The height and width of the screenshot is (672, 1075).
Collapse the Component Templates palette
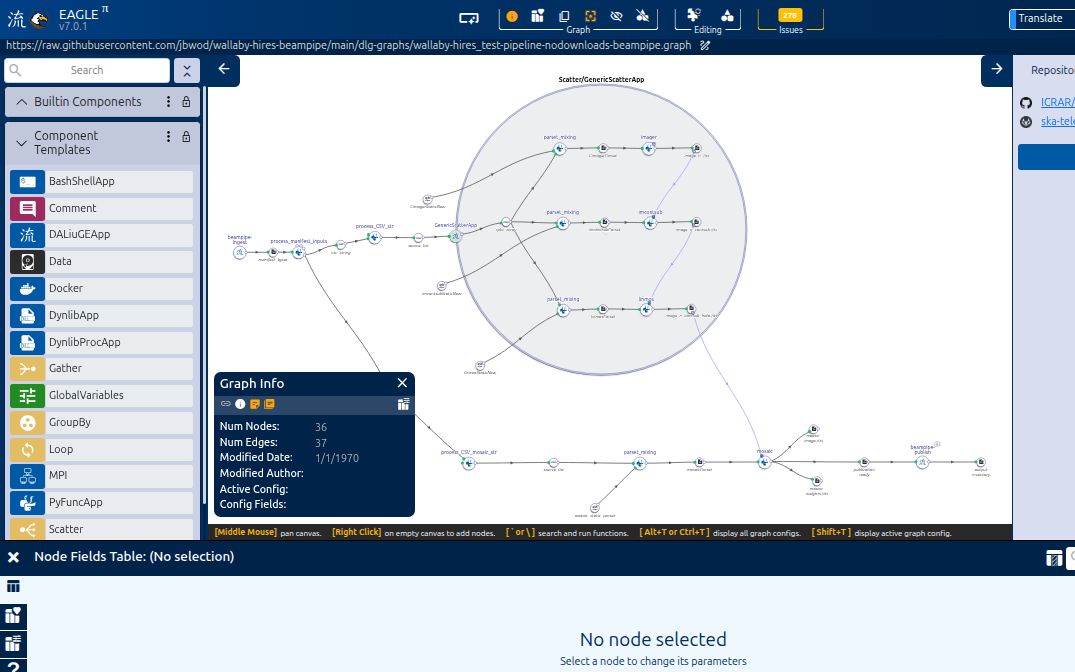coord(21,143)
